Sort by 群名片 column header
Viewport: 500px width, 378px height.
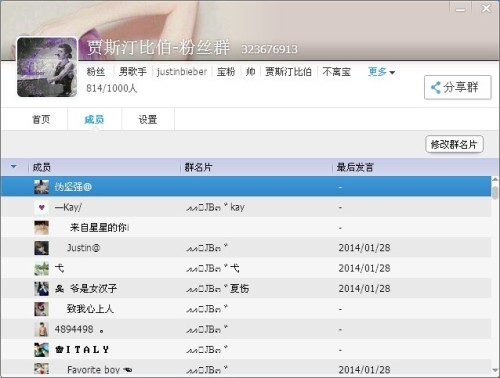(198, 167)
